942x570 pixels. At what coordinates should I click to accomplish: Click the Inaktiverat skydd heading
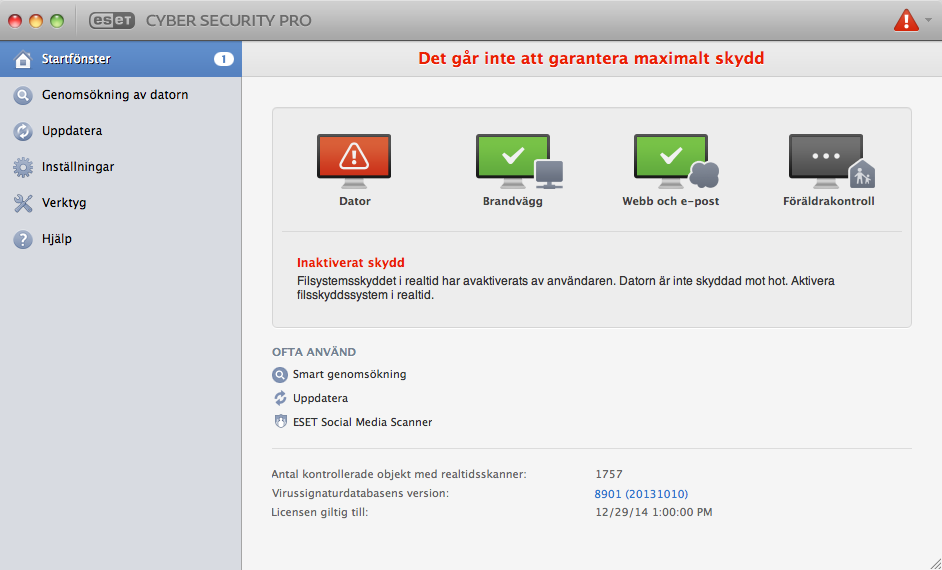pos(350,262)
